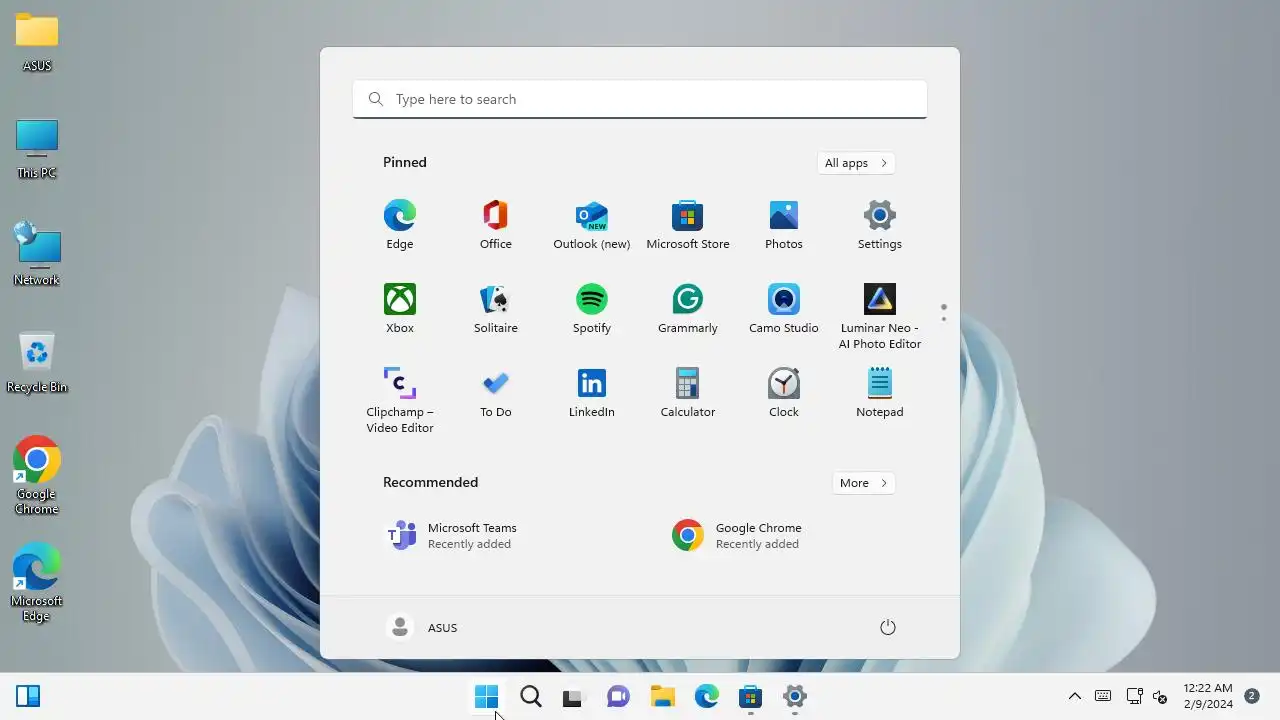
Task: Open Notepad from pinned apps
Action: pyautogui.click(x=880, y=393)
